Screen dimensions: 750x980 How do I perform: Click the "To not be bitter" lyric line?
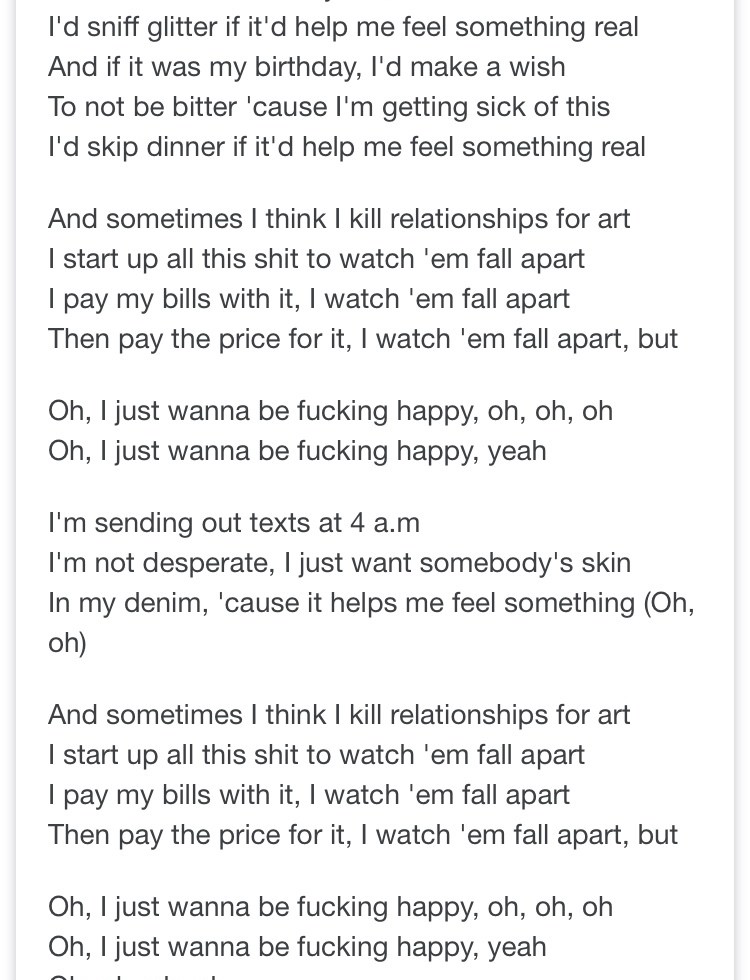(x=328, y=107)
